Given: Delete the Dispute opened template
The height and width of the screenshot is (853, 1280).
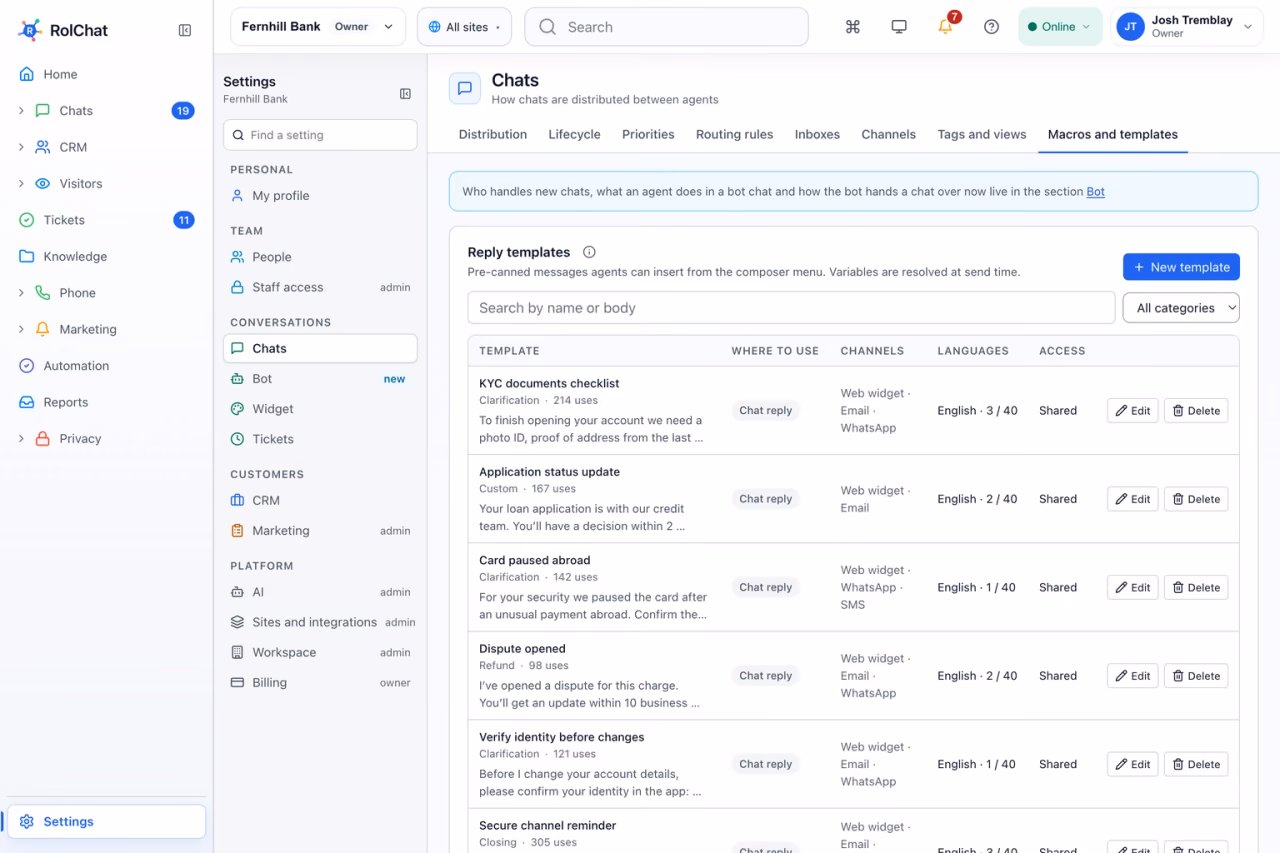Looking at the screenshot, I should [x=1196, y=676].
